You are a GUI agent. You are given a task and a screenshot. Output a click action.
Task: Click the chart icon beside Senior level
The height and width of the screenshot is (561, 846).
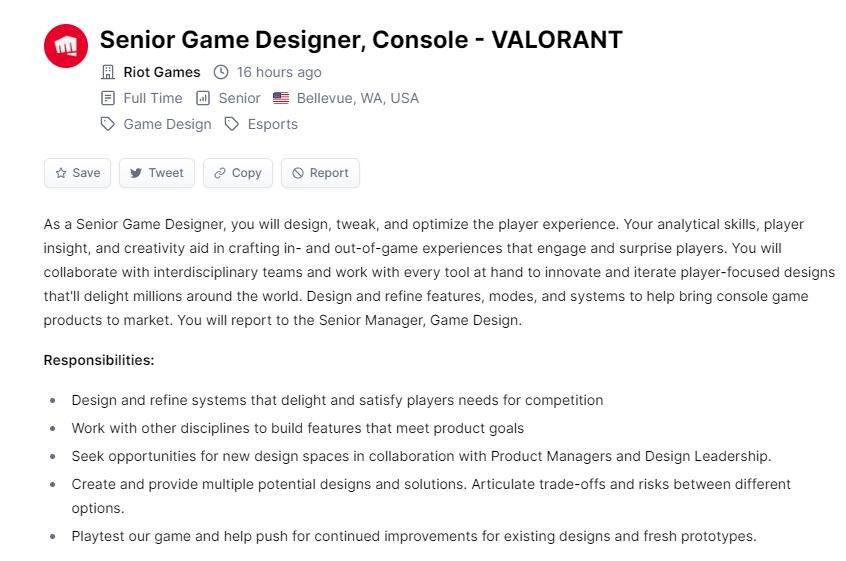point(203,98)
